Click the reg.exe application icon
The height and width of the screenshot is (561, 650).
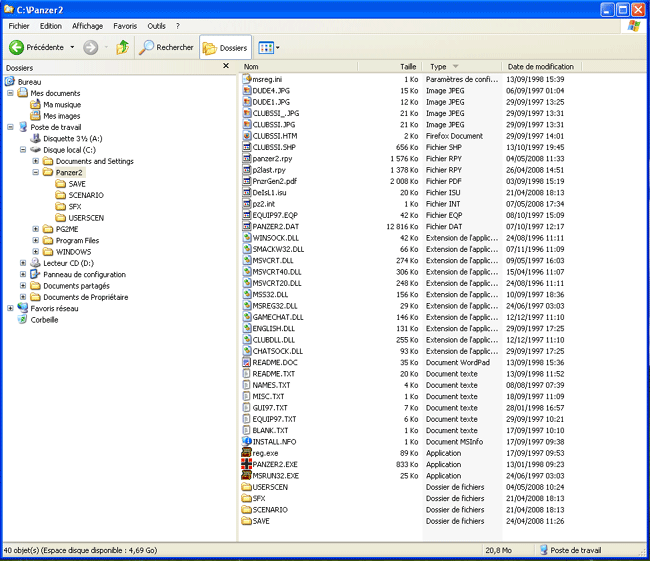point(247,453)
